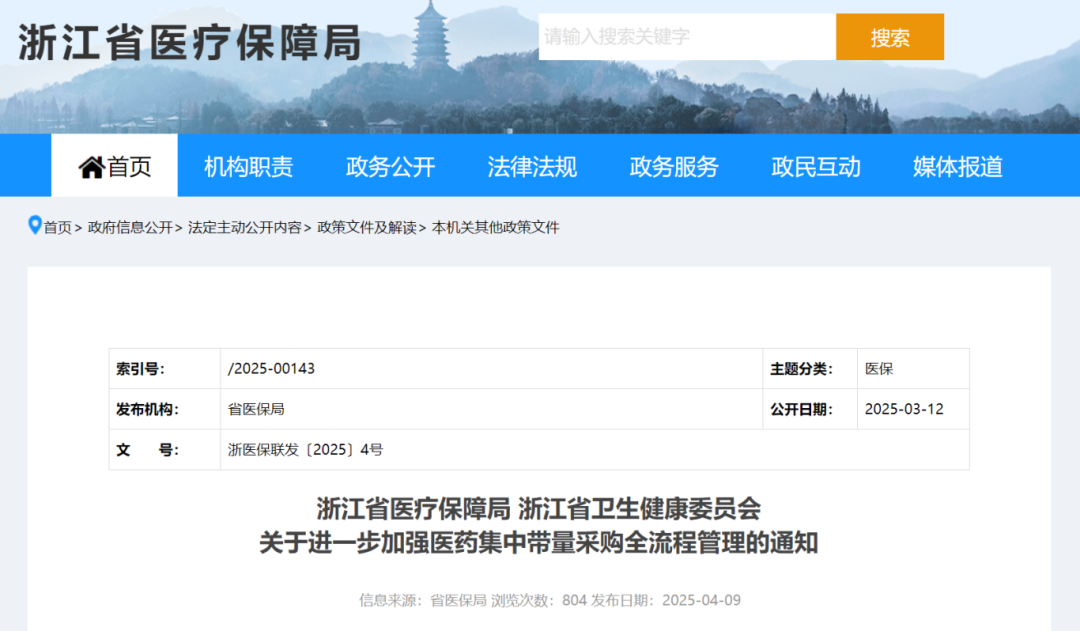1080x631 pixels.
Task: Open the 政民互动 navigation tab
Action: [816, 167]
